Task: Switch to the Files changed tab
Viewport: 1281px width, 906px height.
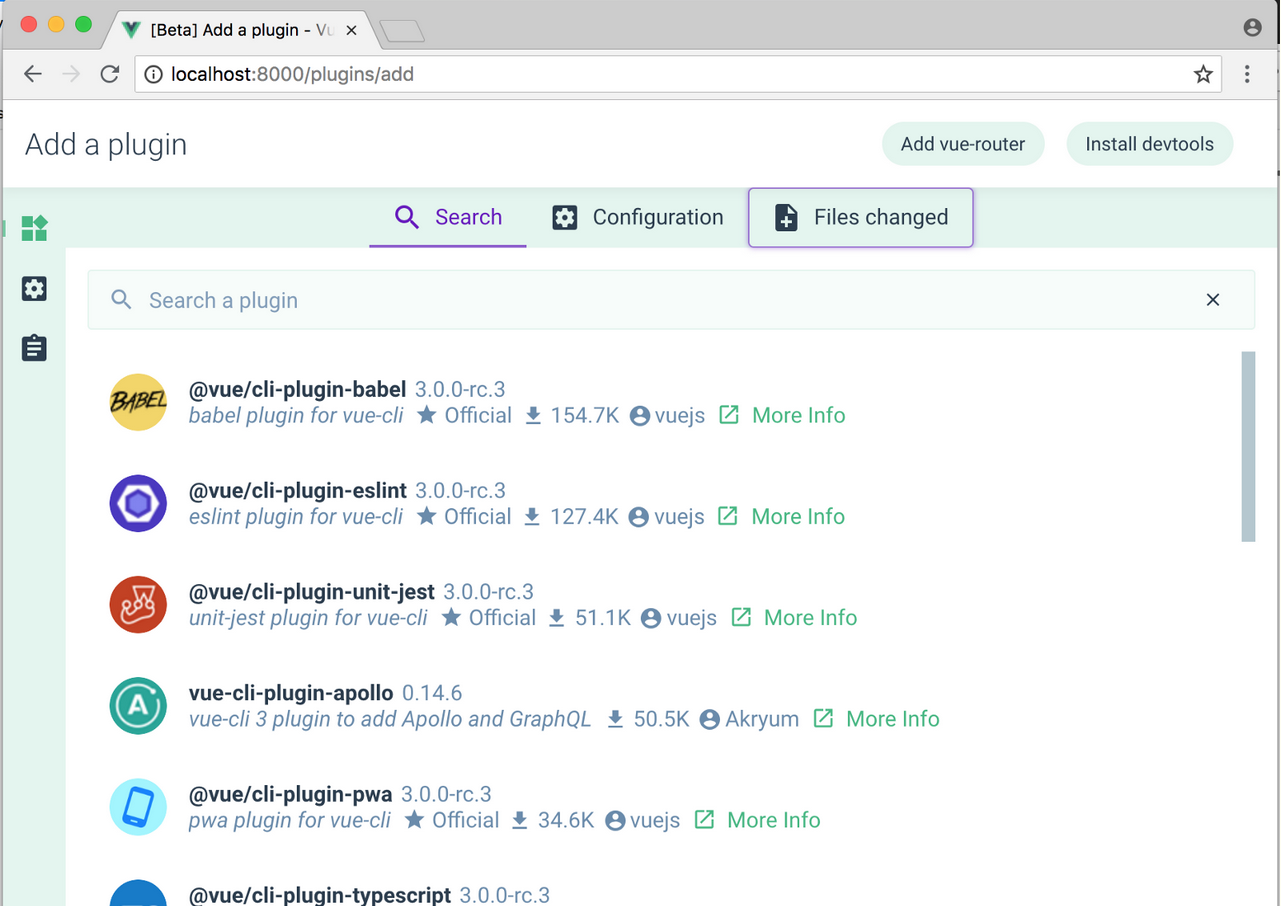Action: click(x=860, y=217)
